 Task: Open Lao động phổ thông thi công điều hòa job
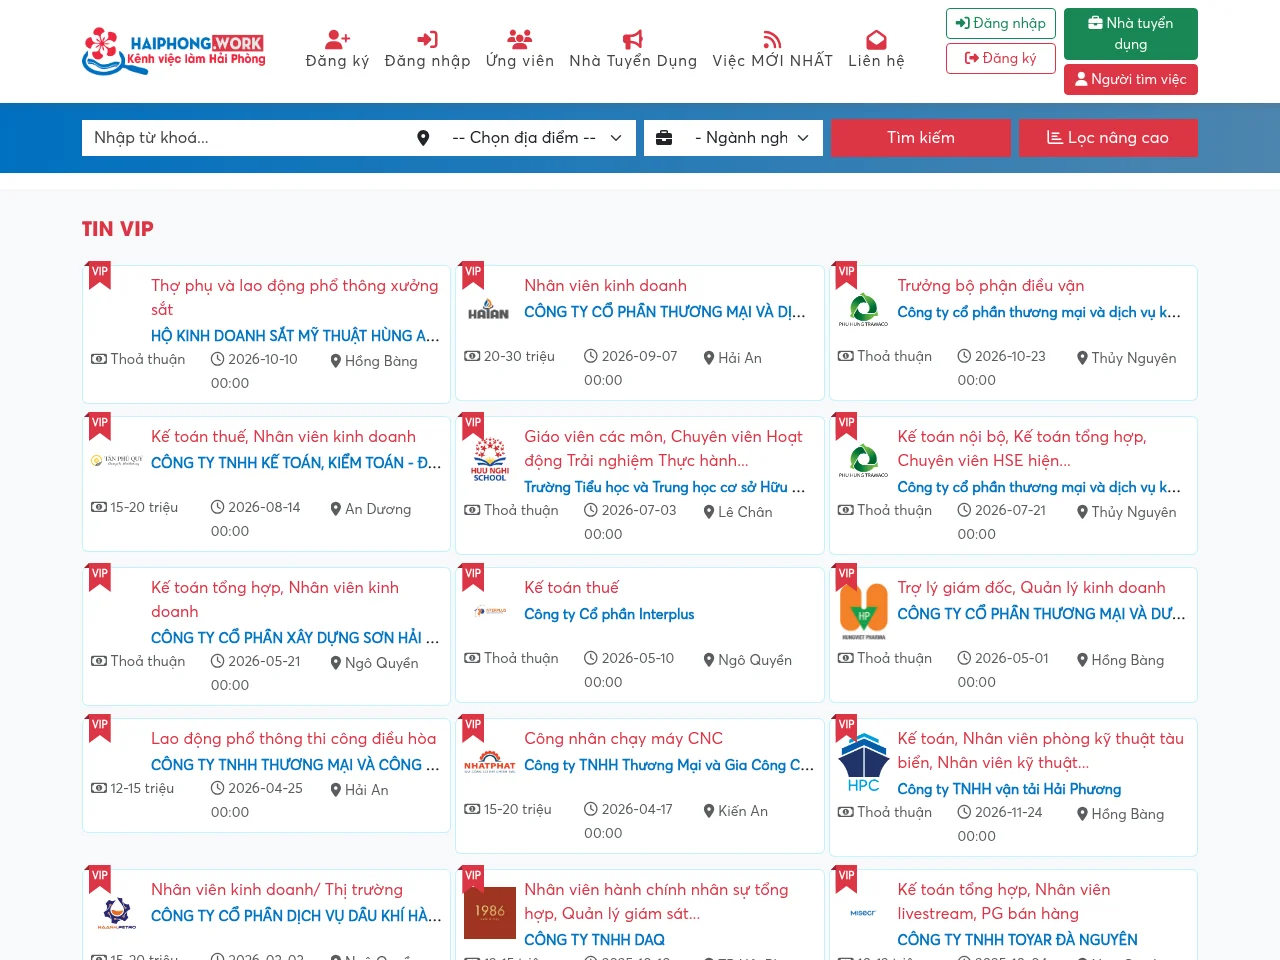pyautogui.click(x=293, y=739)
